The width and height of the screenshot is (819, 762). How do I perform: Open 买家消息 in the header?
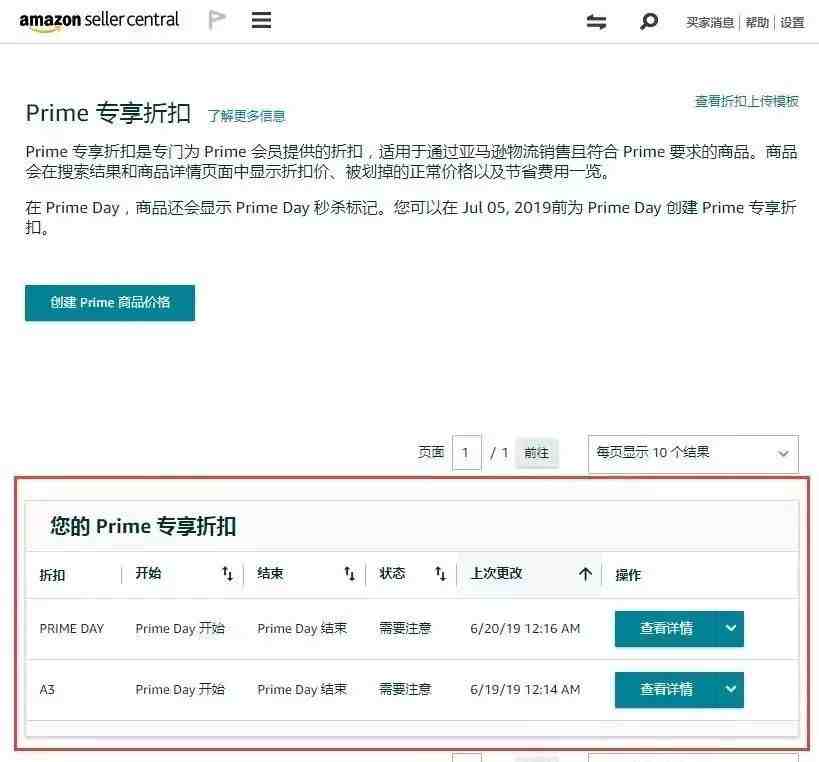pos(710,22)
